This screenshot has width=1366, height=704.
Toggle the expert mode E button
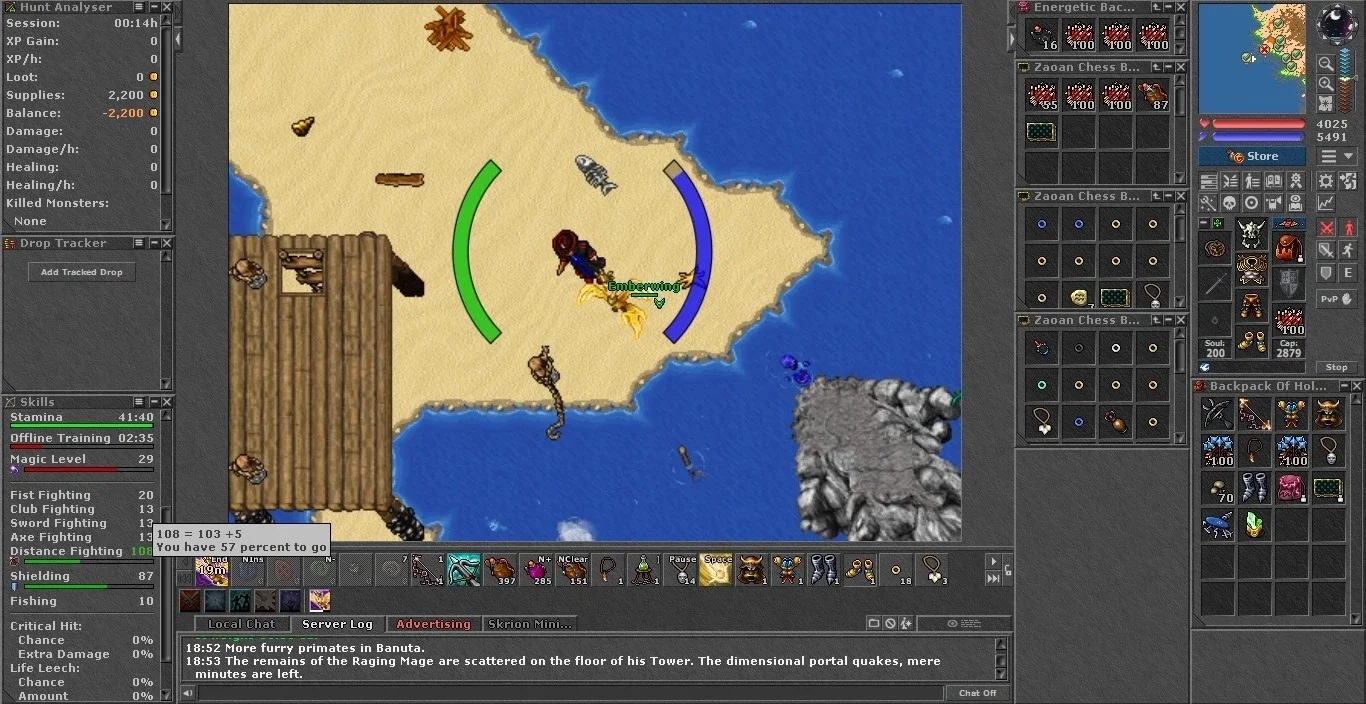[1346, 273]
